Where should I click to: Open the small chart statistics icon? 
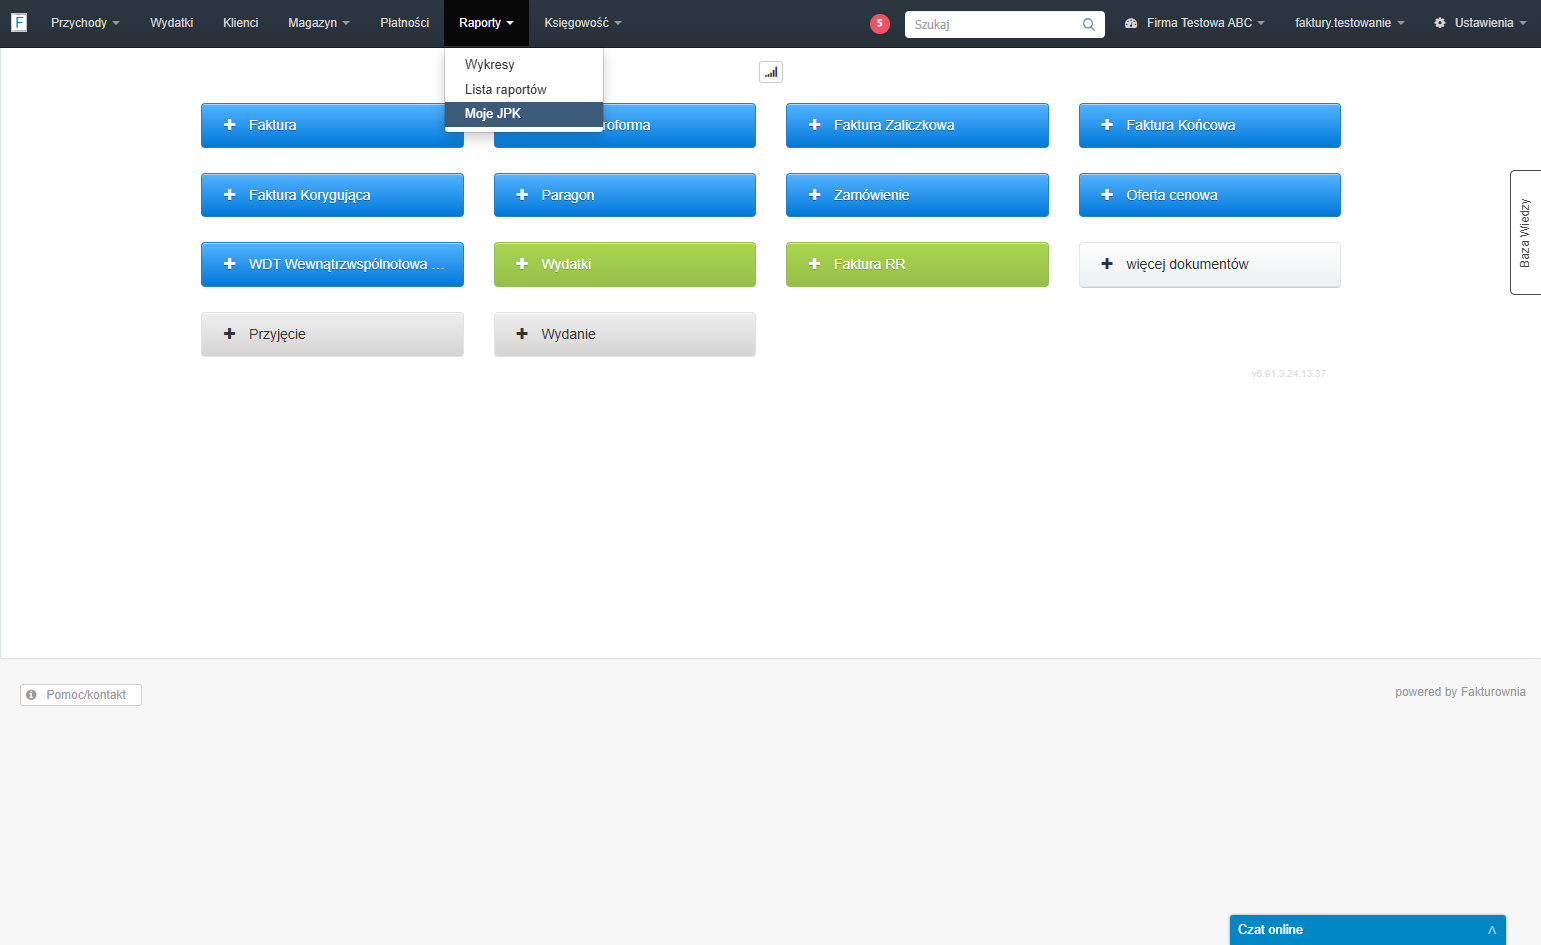[771, 72]
